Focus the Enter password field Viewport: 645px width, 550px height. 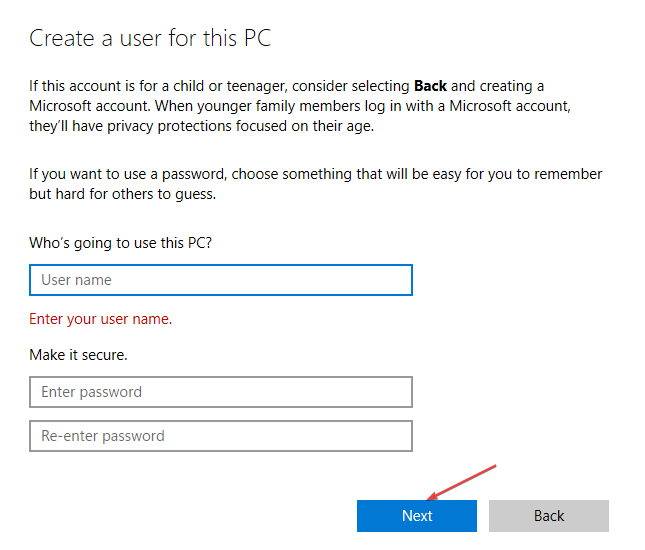point(220,392)
